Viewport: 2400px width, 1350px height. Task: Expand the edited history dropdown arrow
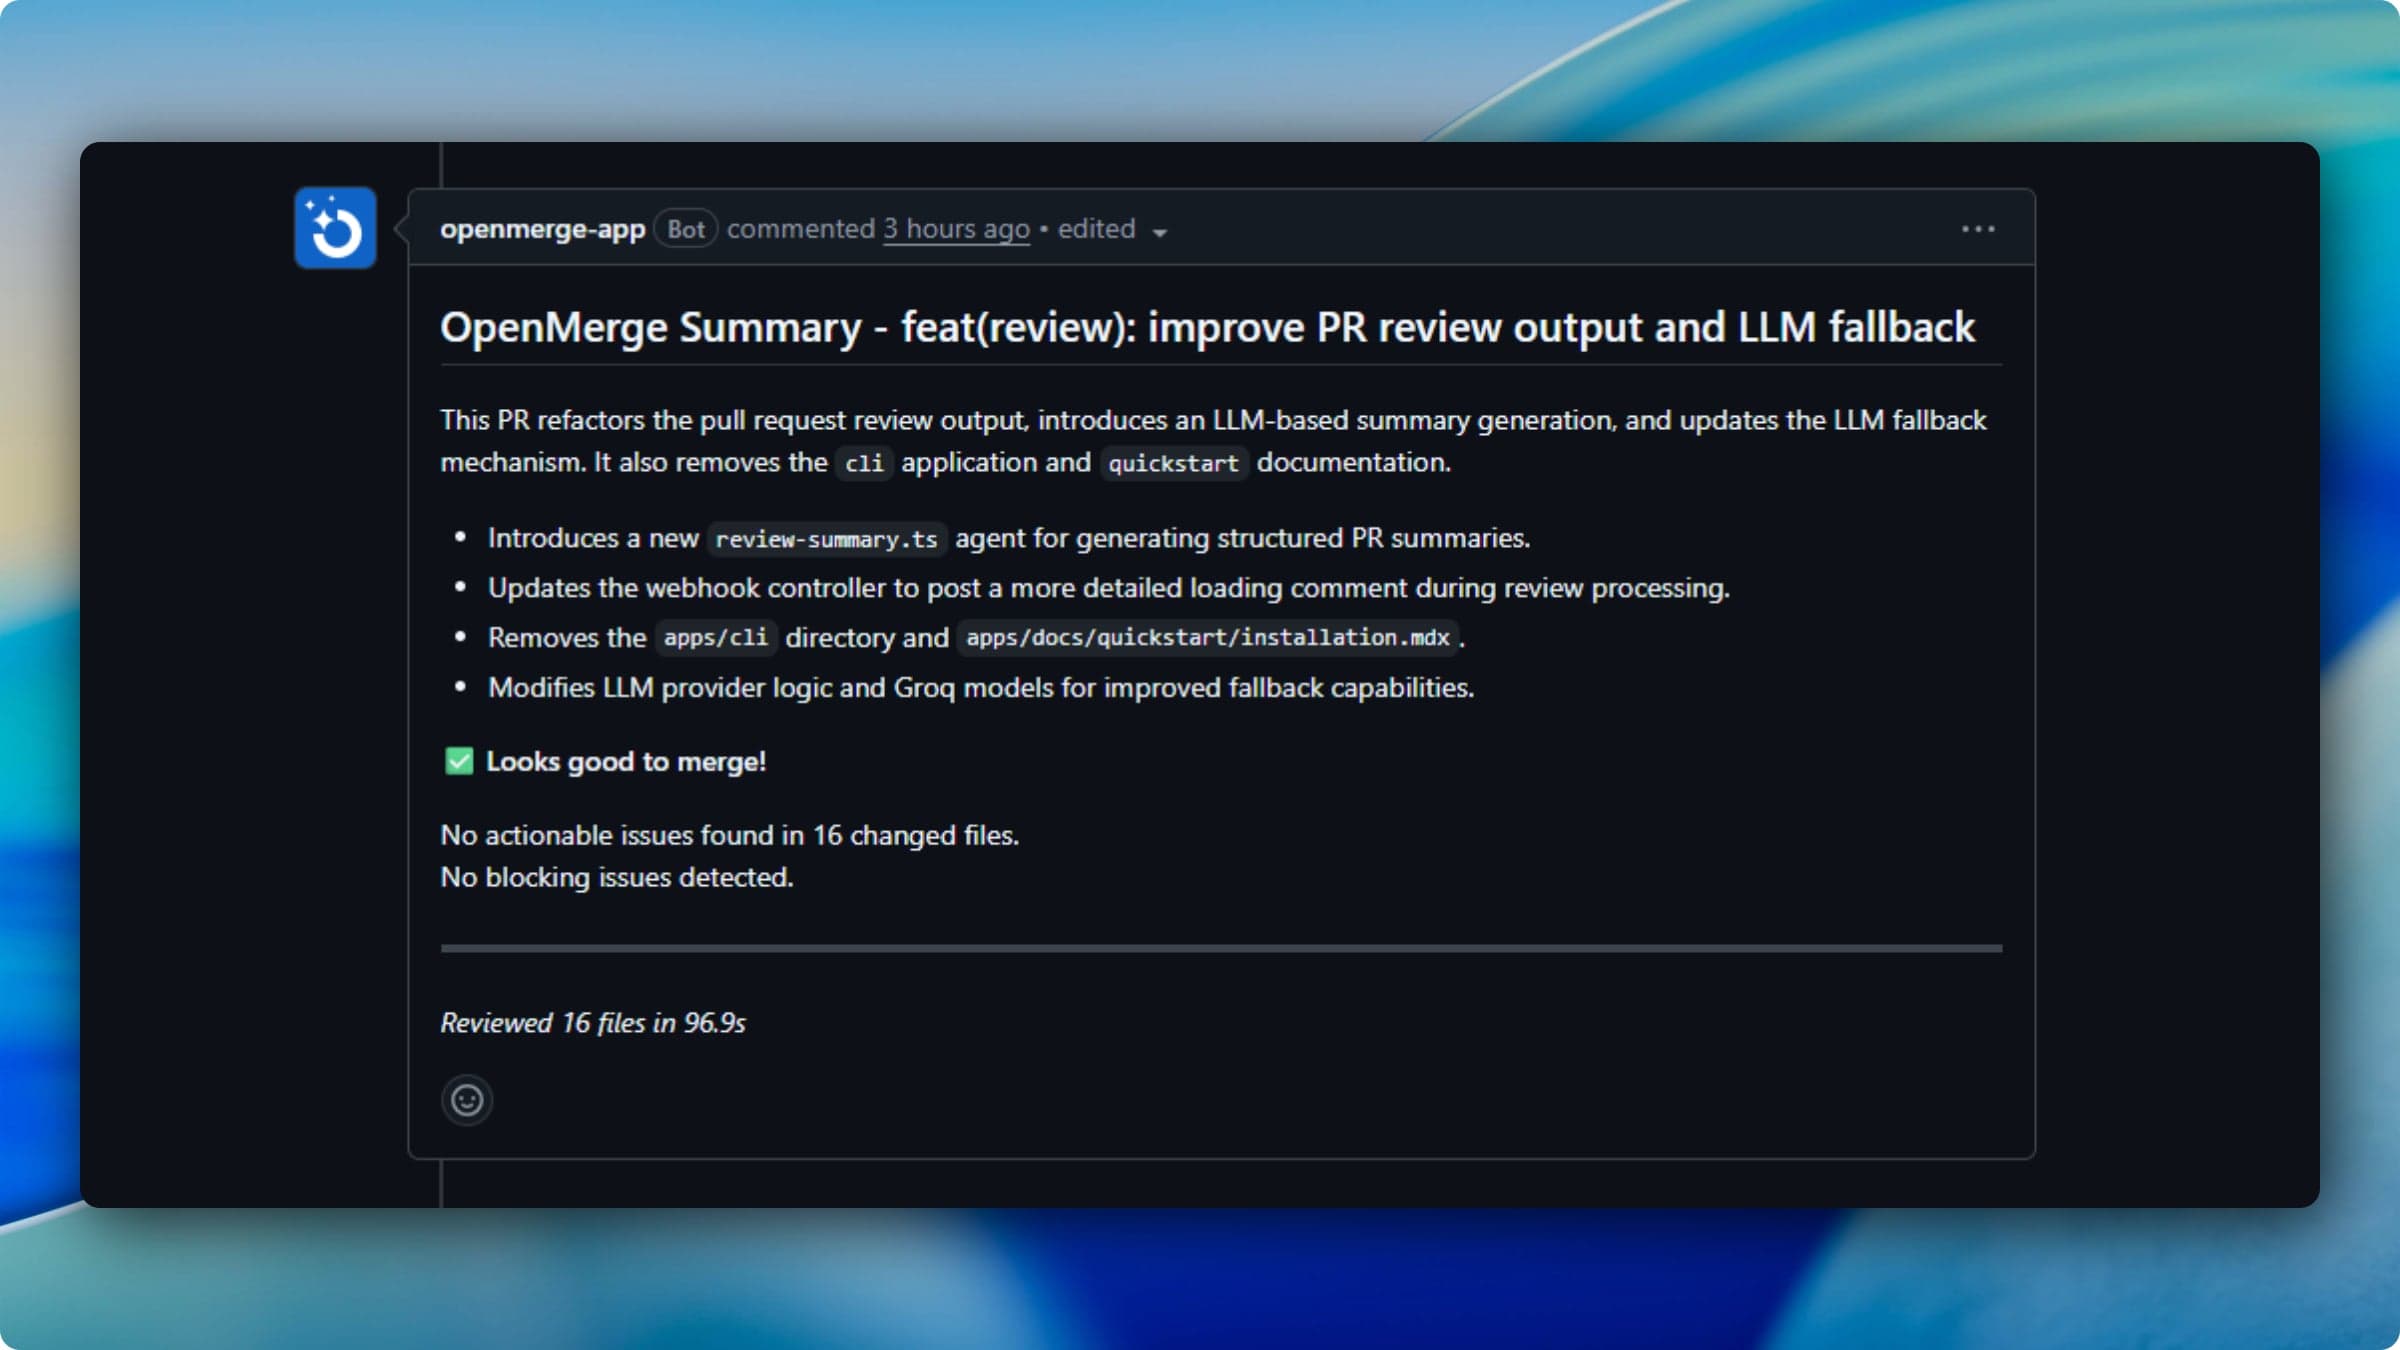[x=1160, y=232]
